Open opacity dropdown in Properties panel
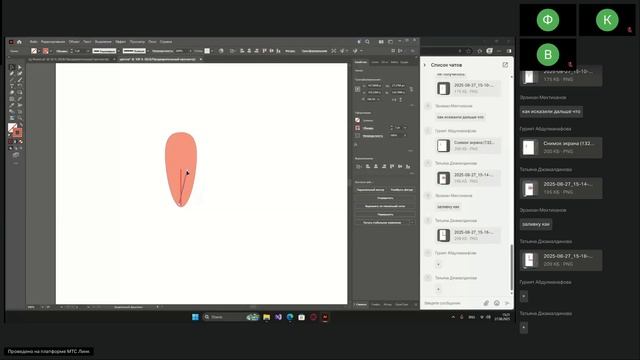 coord(405,136)
